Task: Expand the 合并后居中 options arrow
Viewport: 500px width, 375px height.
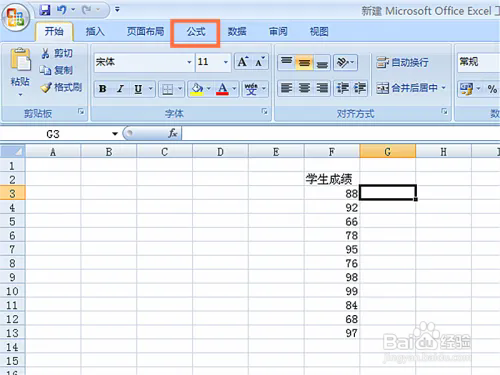Action: (444, 88)
